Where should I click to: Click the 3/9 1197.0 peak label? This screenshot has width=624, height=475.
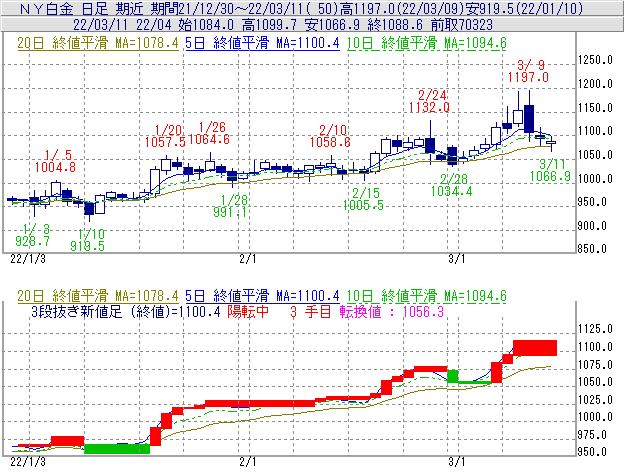[x=528, y=71]
